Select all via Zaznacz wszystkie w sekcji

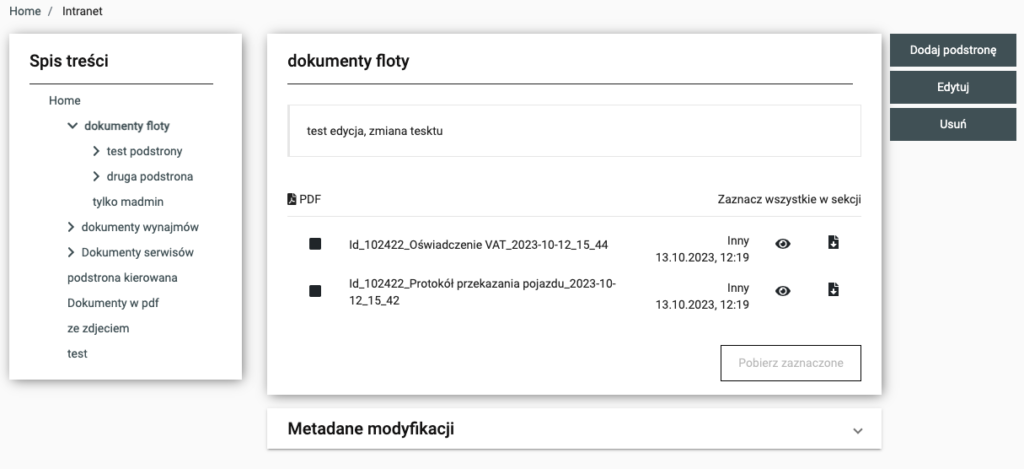point(789,199)
